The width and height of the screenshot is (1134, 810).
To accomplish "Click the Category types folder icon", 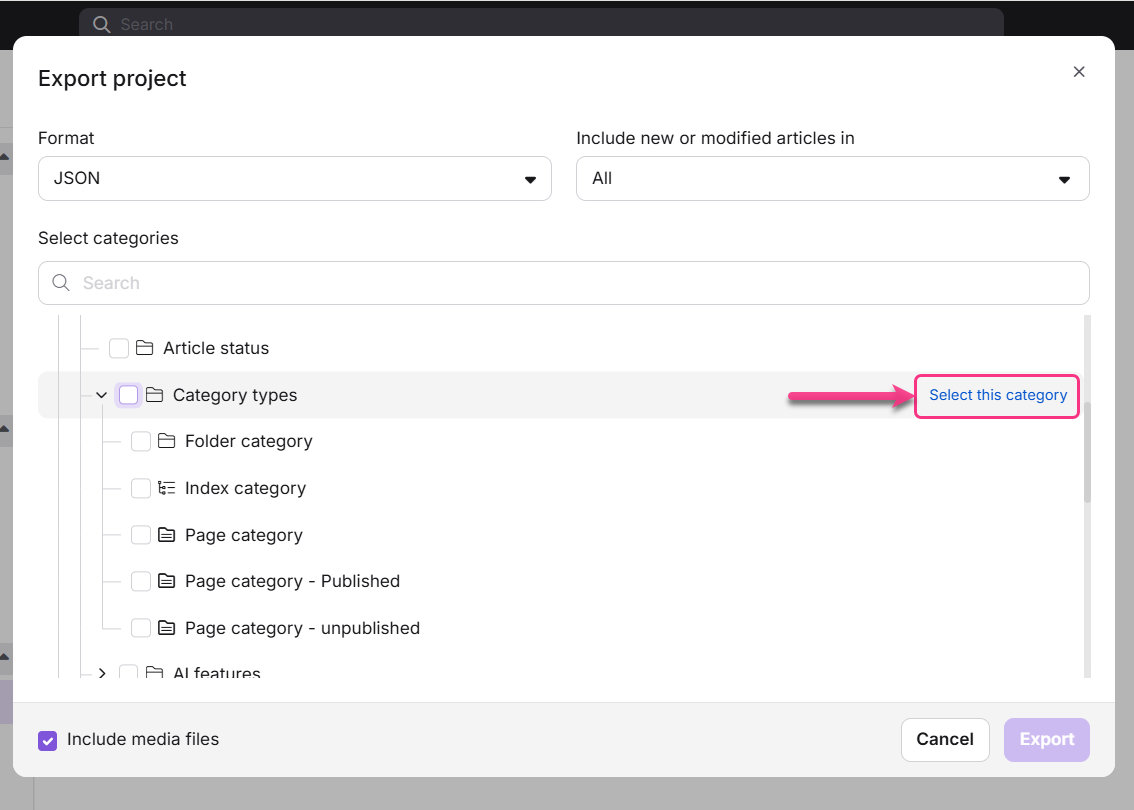I will click(x=154, y=395).
